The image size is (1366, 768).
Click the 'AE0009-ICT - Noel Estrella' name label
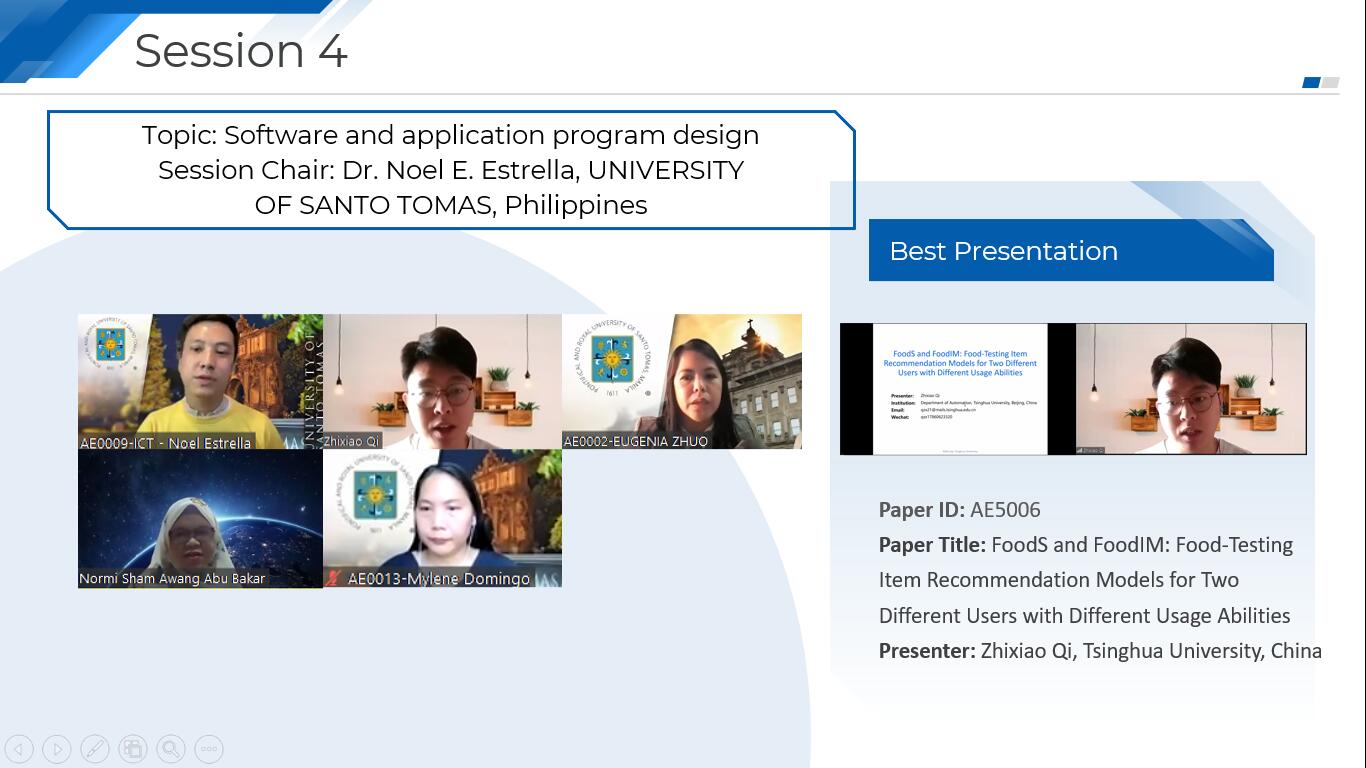click(x=166, y=442)
